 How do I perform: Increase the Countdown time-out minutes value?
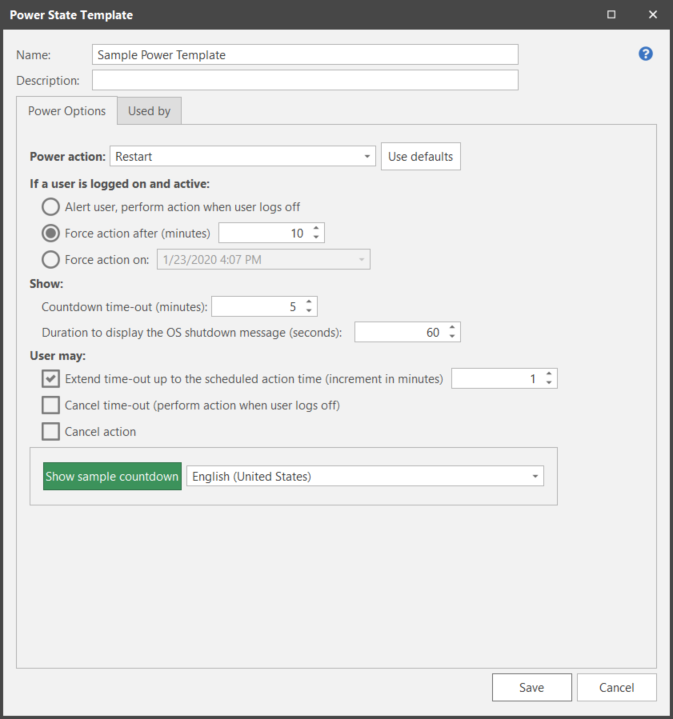[x=309, y=302]
